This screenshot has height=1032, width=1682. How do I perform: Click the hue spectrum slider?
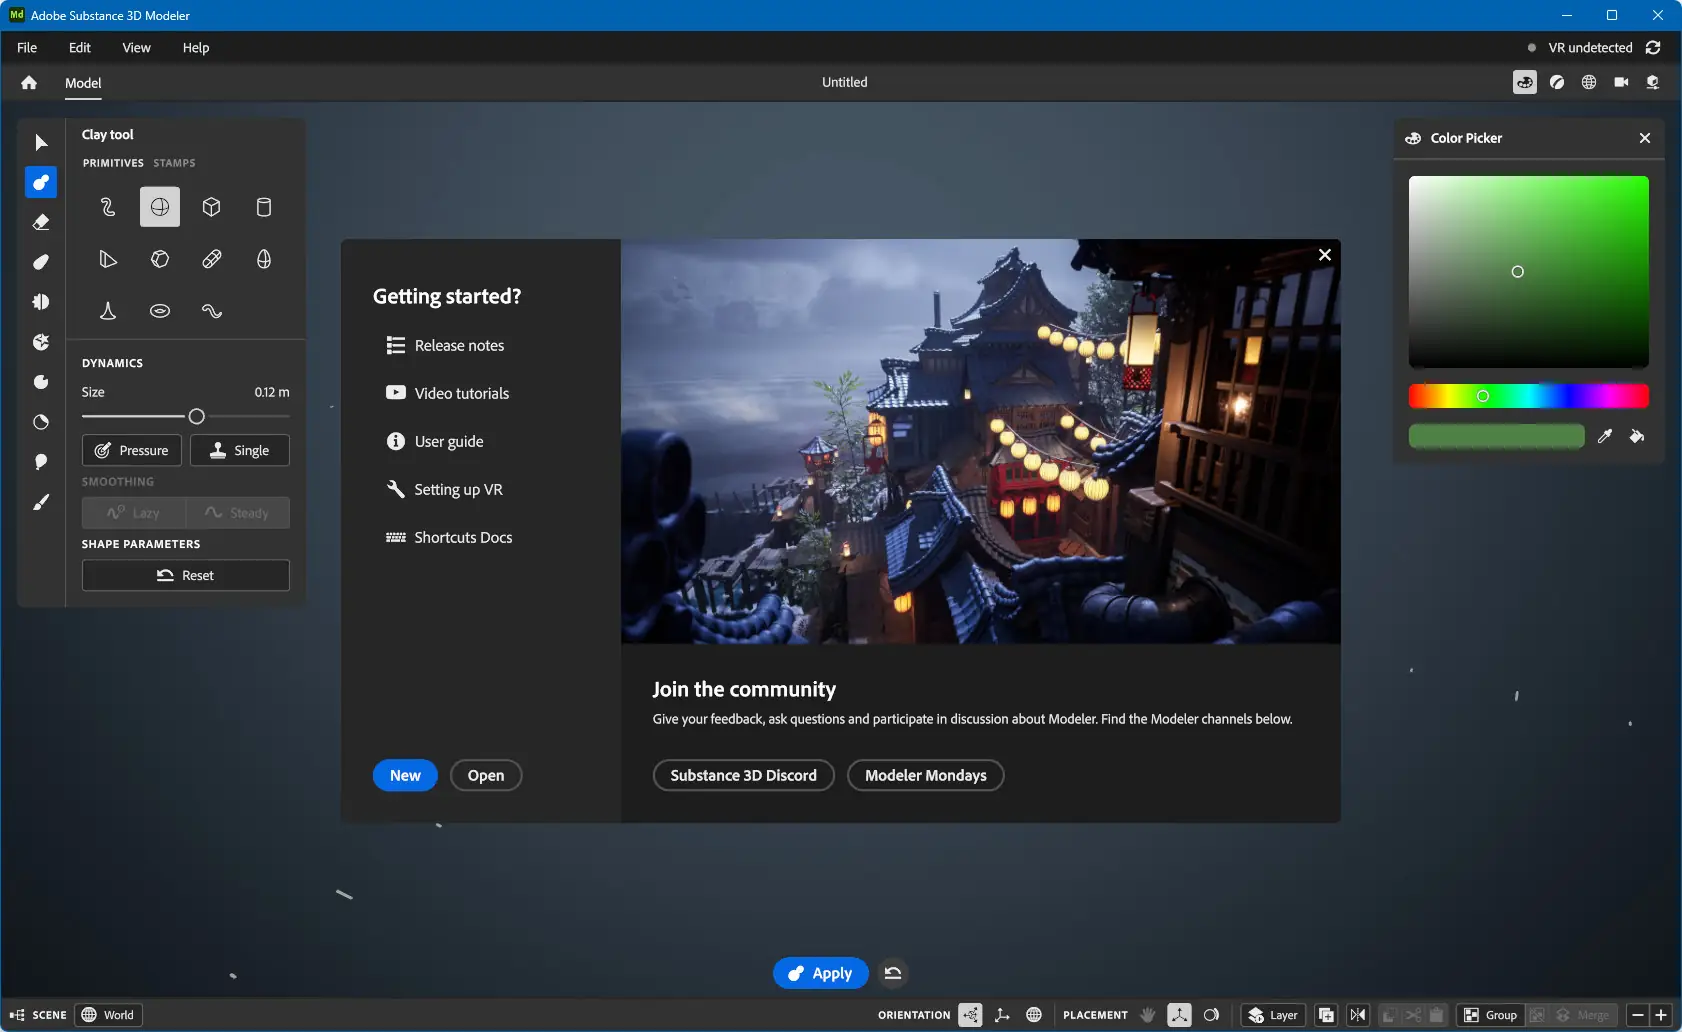[1528, 396]
